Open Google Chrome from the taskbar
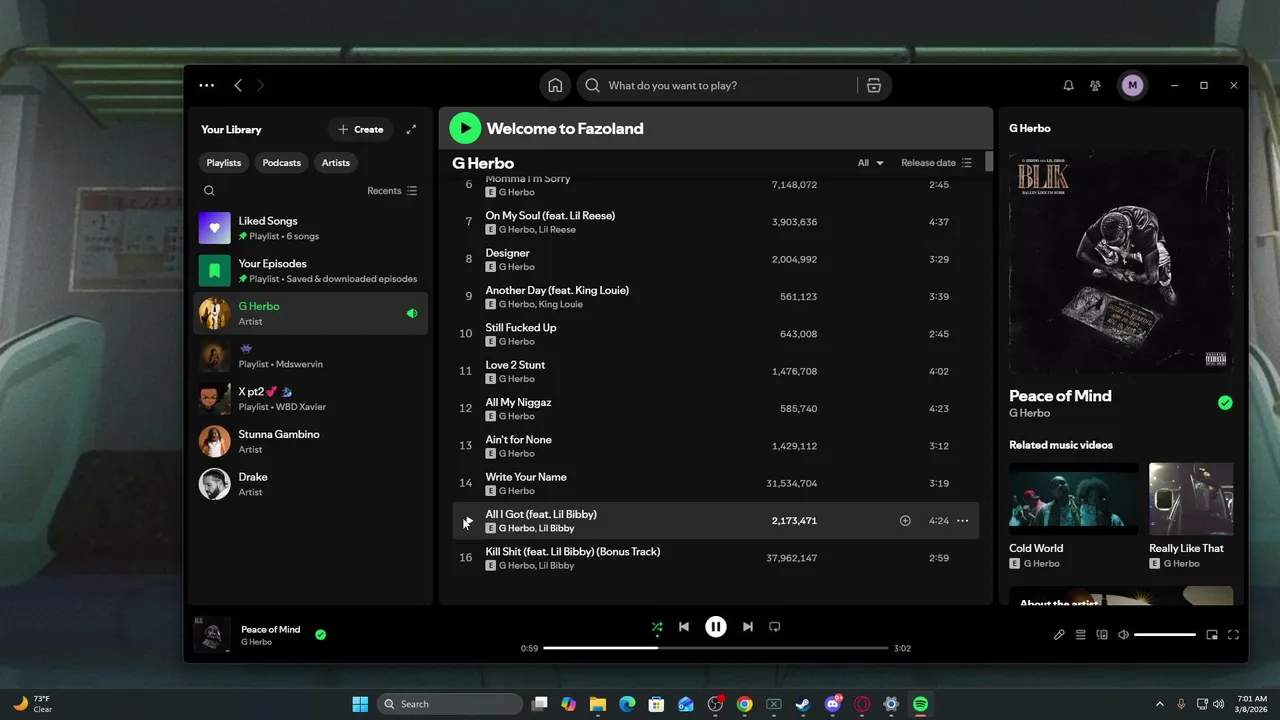 click(x=744, y=704)
